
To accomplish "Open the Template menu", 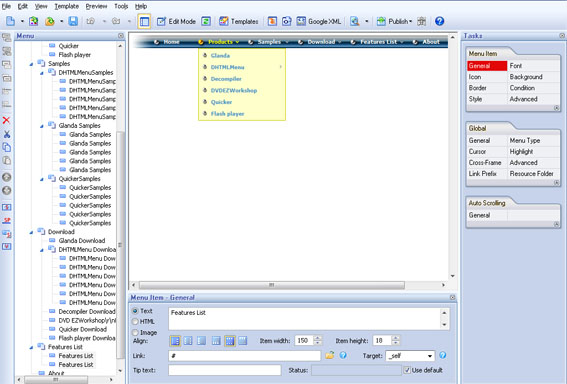I will pyautogui.click(x=67, y=6).
